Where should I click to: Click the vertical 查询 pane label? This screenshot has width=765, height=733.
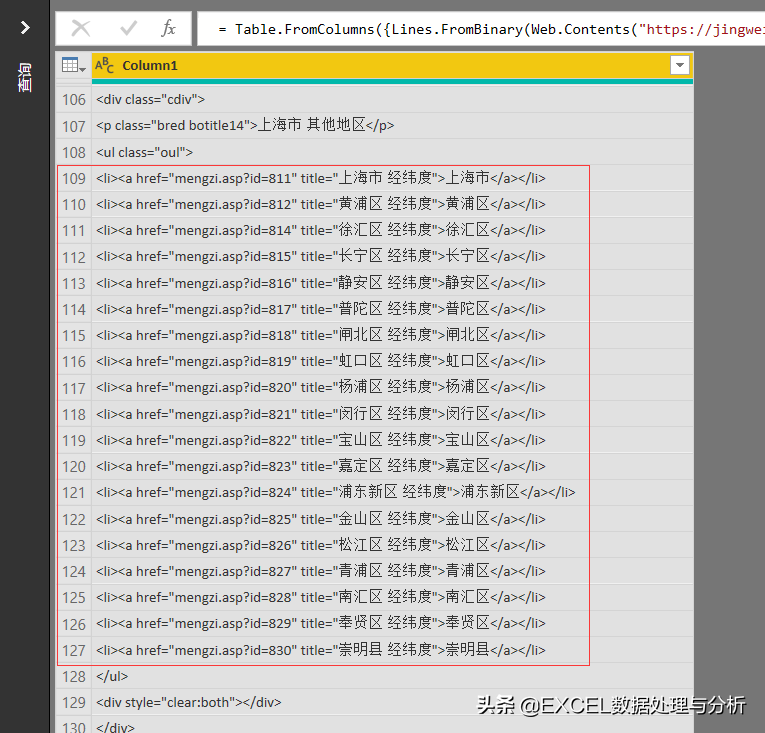coord(24,77)
